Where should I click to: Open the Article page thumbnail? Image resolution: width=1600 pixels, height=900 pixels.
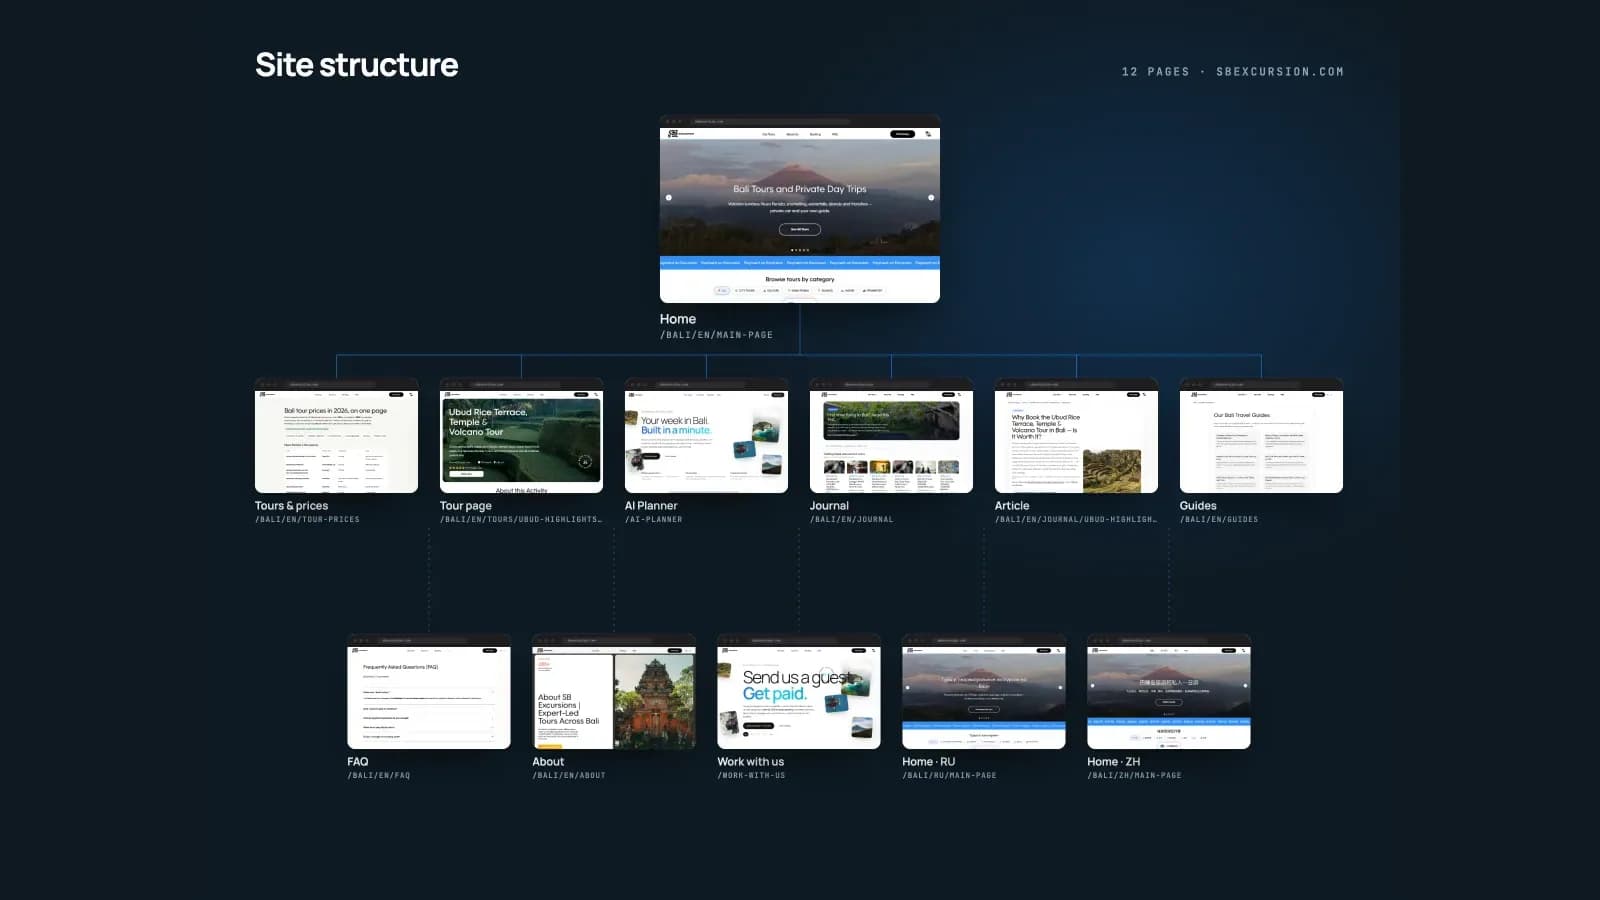pos(1076,435)
